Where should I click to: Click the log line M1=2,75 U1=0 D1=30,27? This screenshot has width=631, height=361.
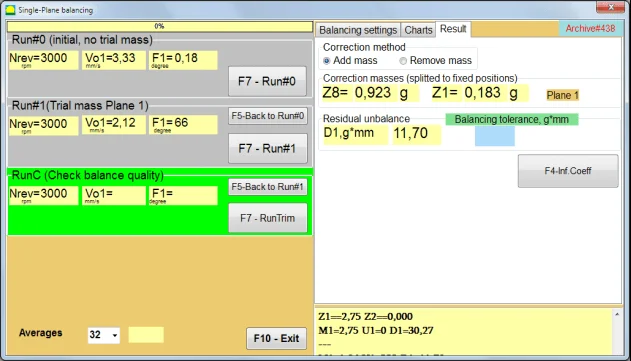376,330
